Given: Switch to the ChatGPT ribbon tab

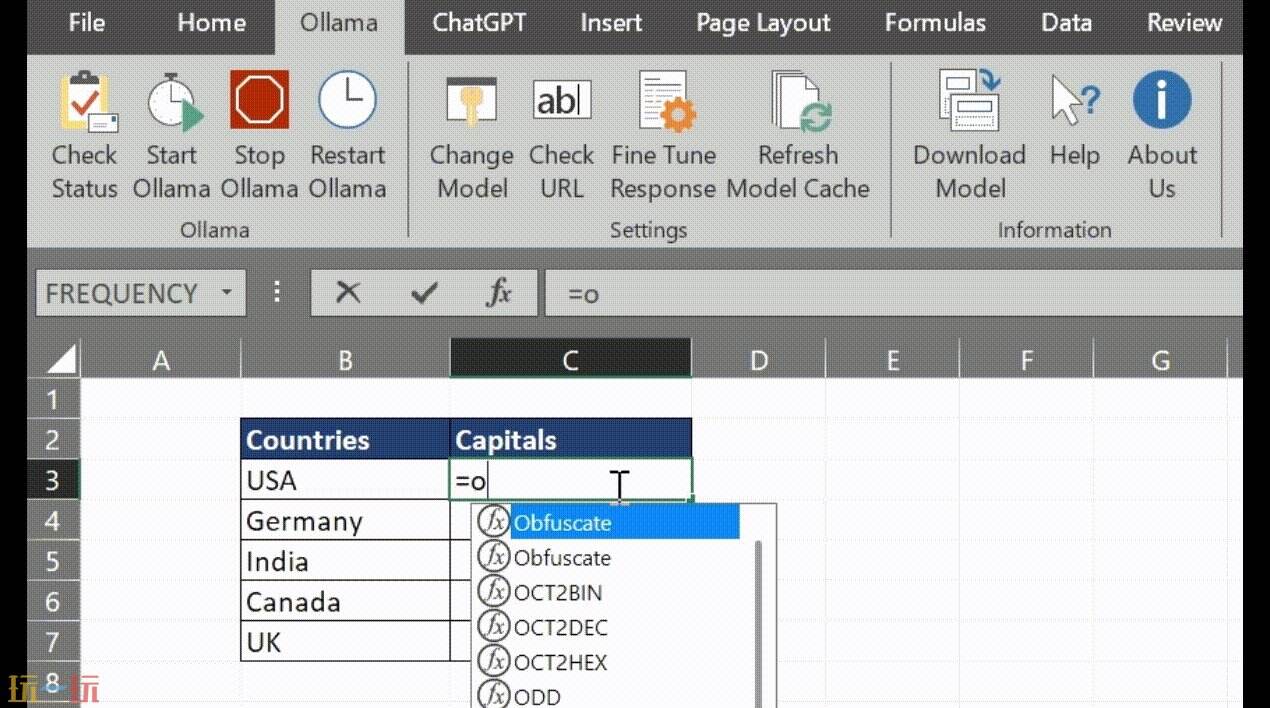Looking at the screenshot, I should (478, 23).
